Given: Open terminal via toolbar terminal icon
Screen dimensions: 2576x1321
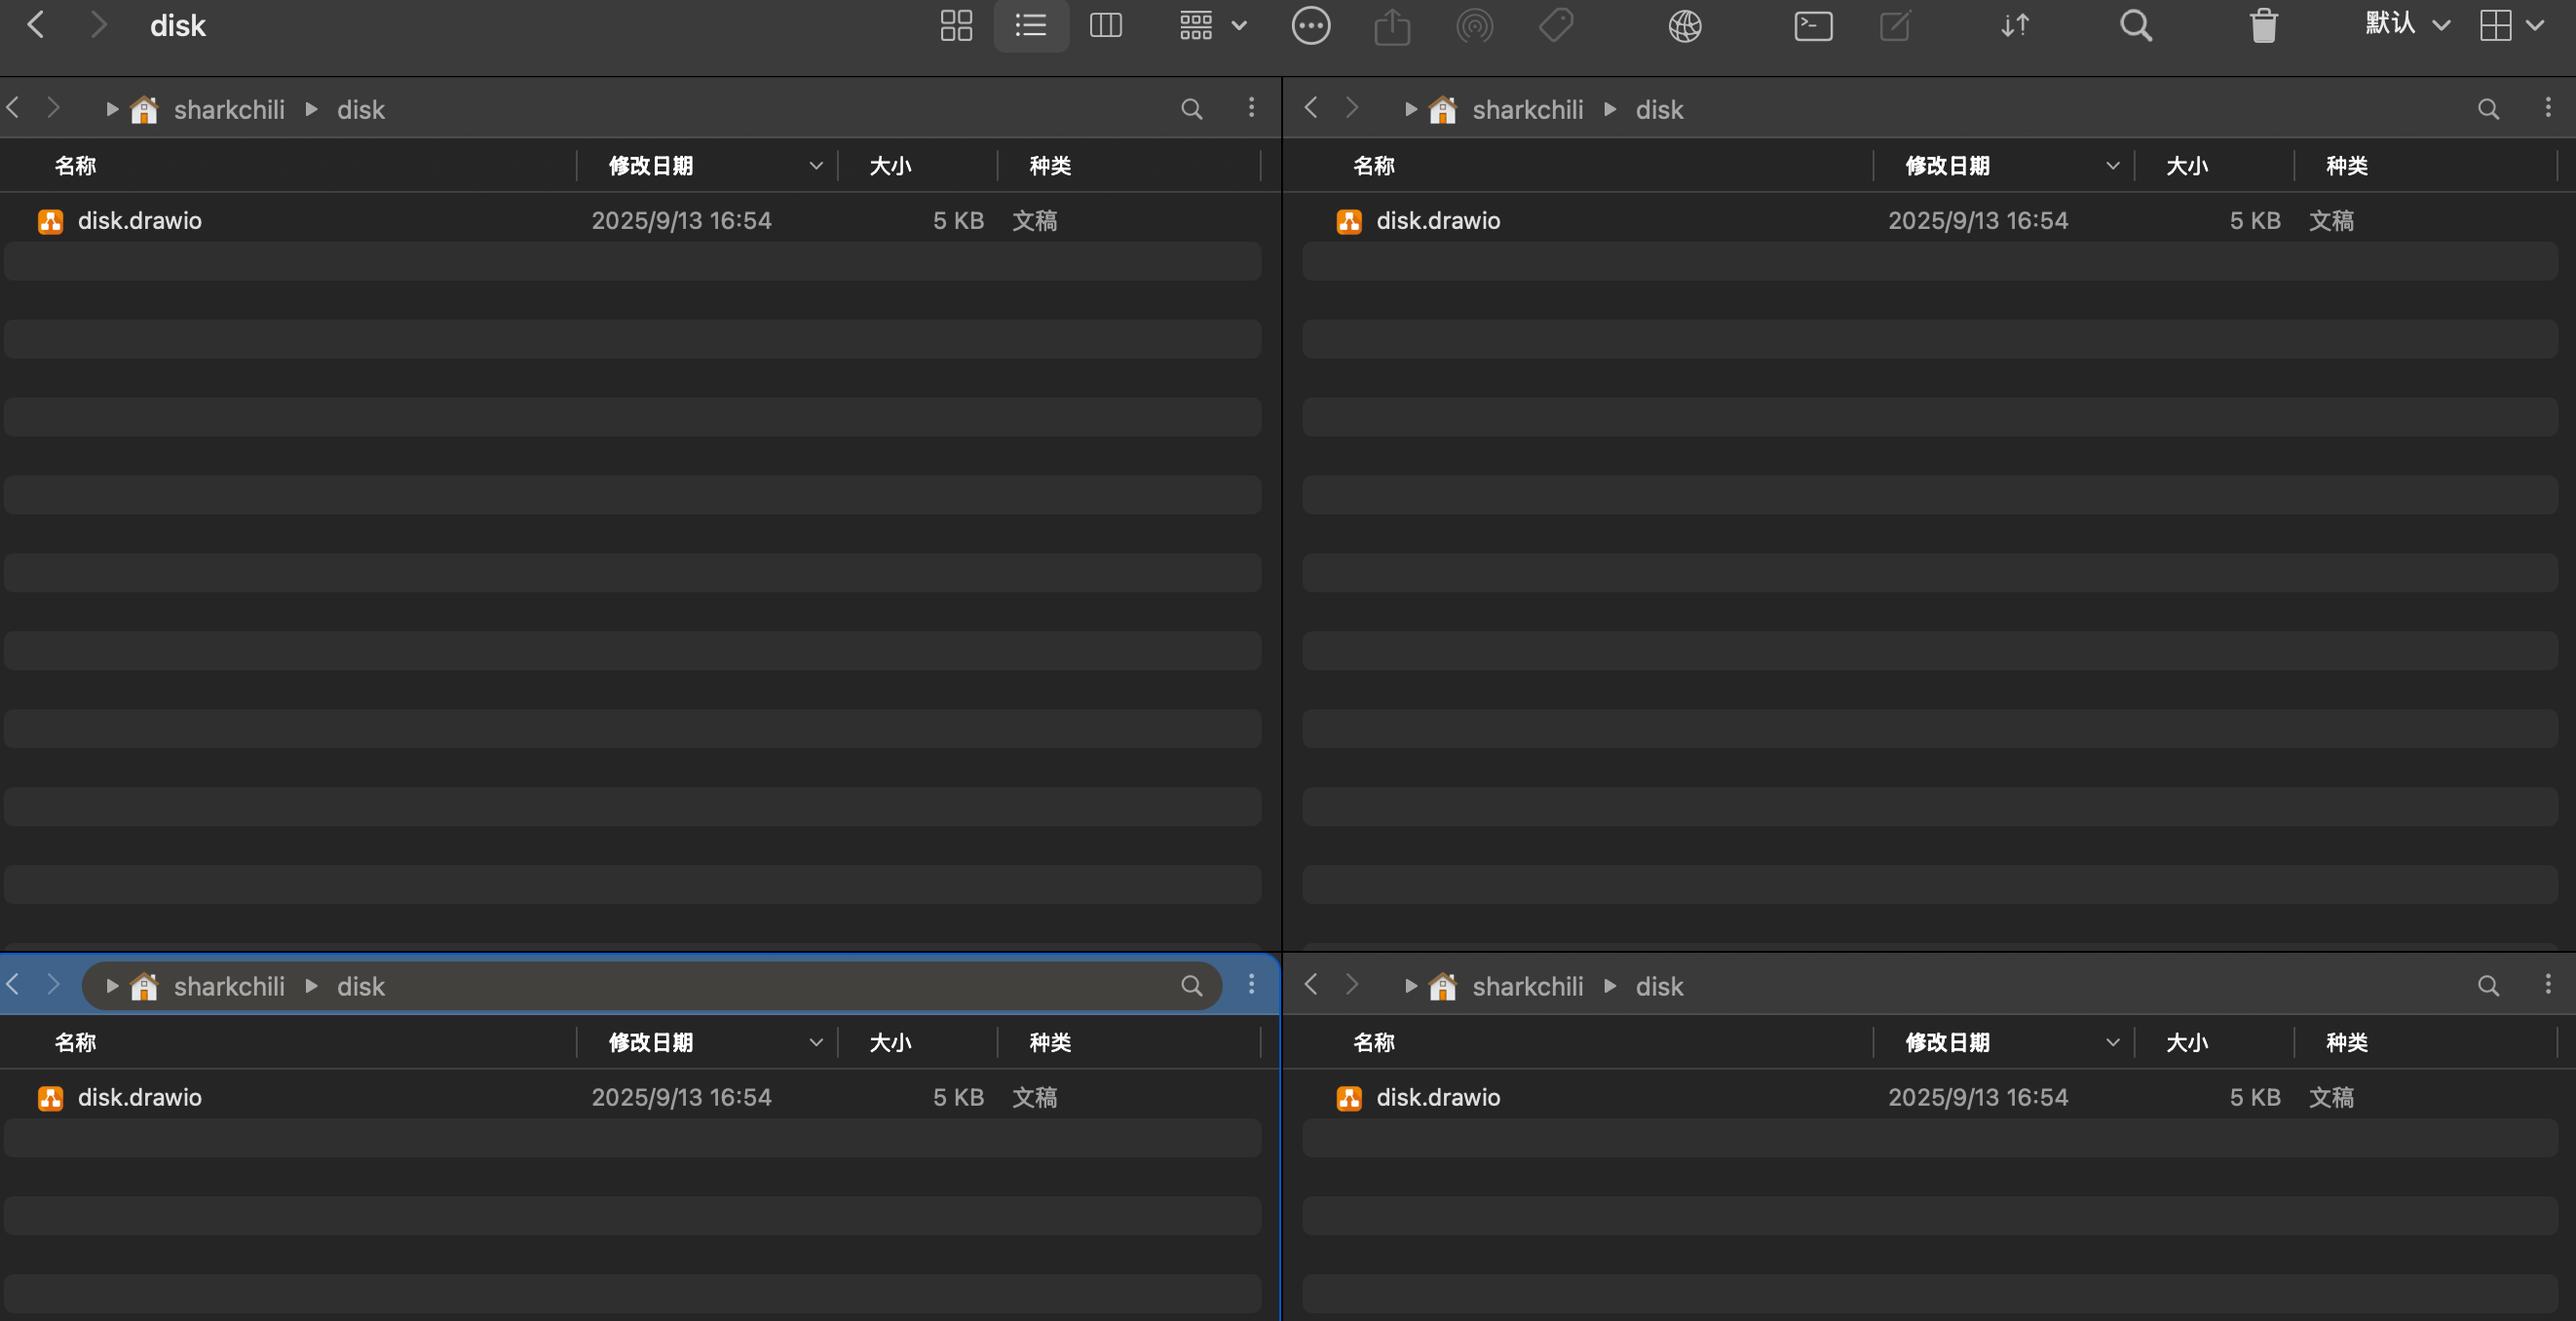Looking at the screenshot, I should [1813, 26].
